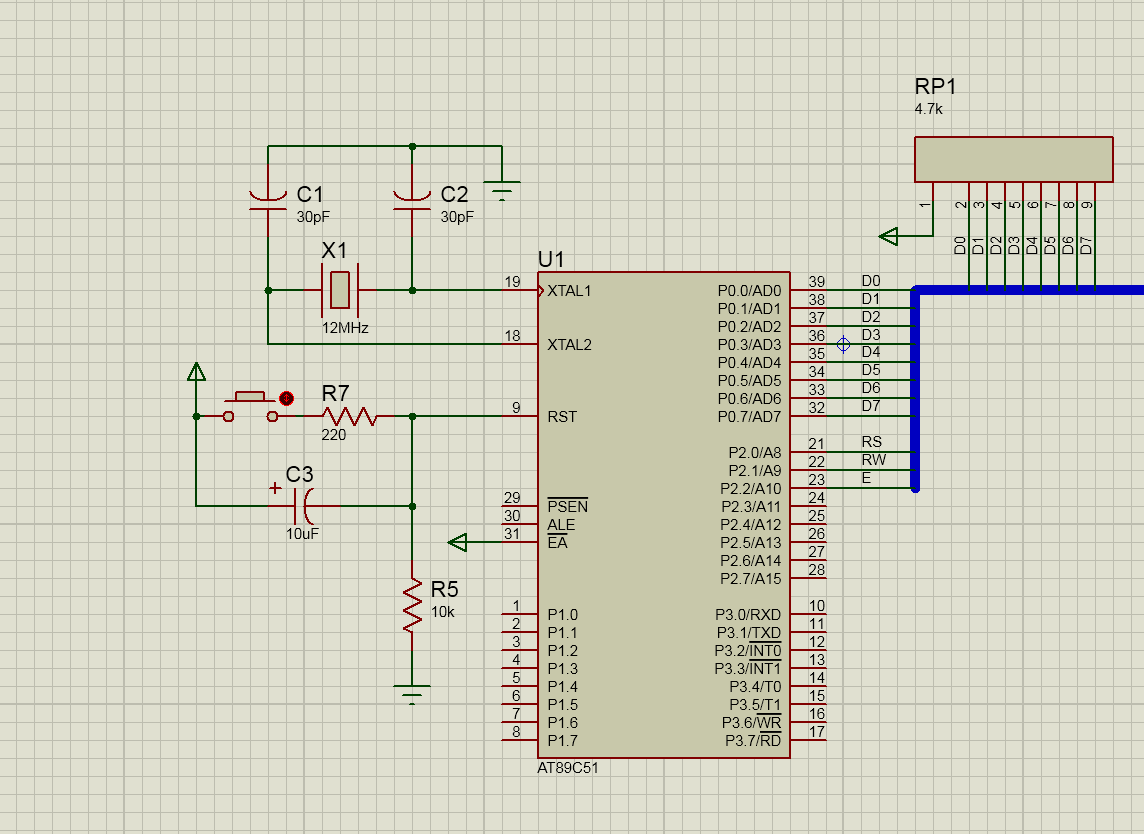
Task: Click the P1.0 pin label
Action: click(563, 614)
